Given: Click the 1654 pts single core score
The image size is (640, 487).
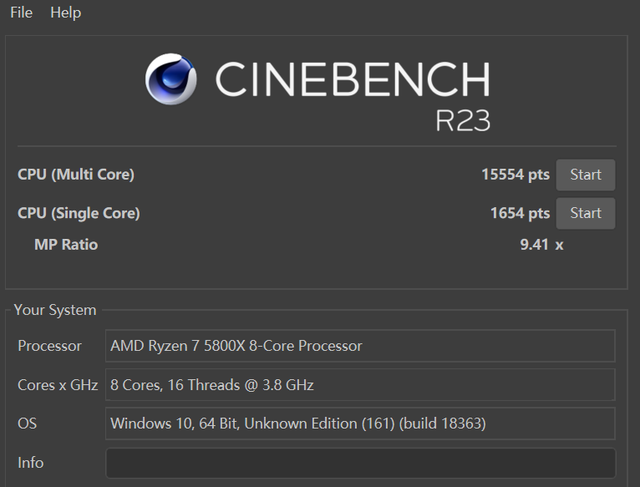Looking at the screenshot, I should pyautogui.click(x=519, y=213).
